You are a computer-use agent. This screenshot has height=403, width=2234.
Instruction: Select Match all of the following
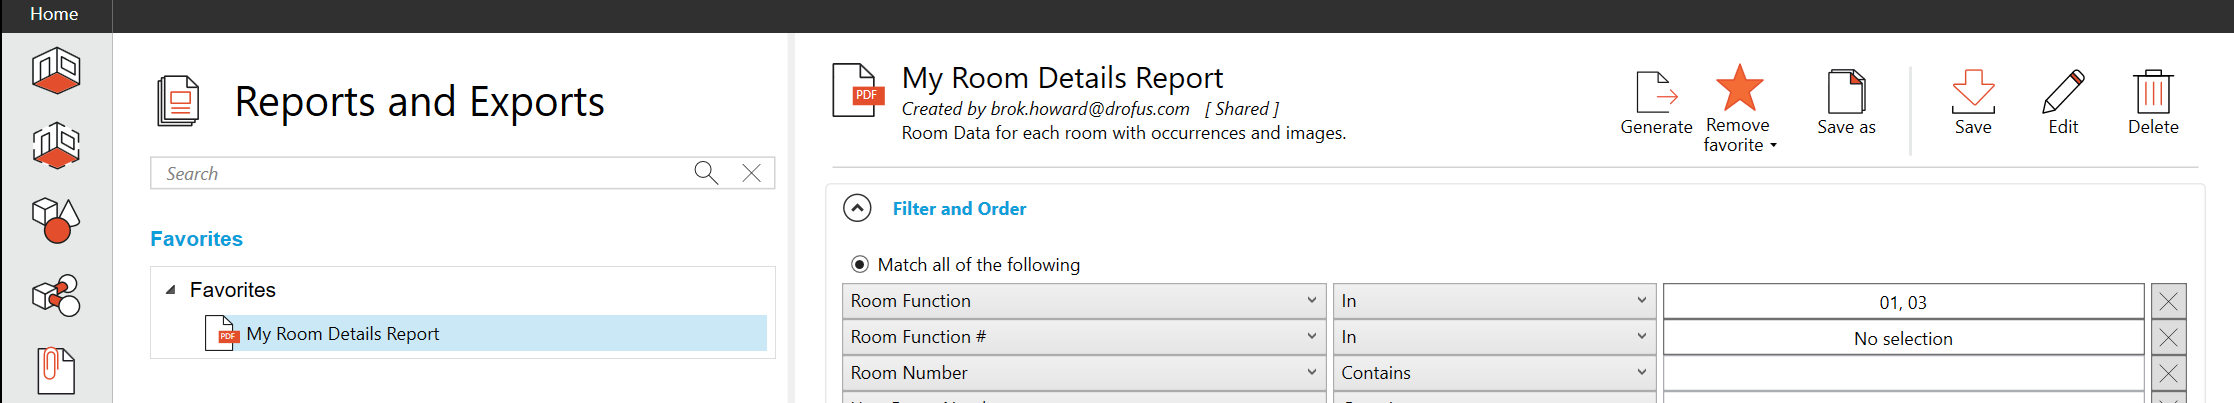(860, 265)
